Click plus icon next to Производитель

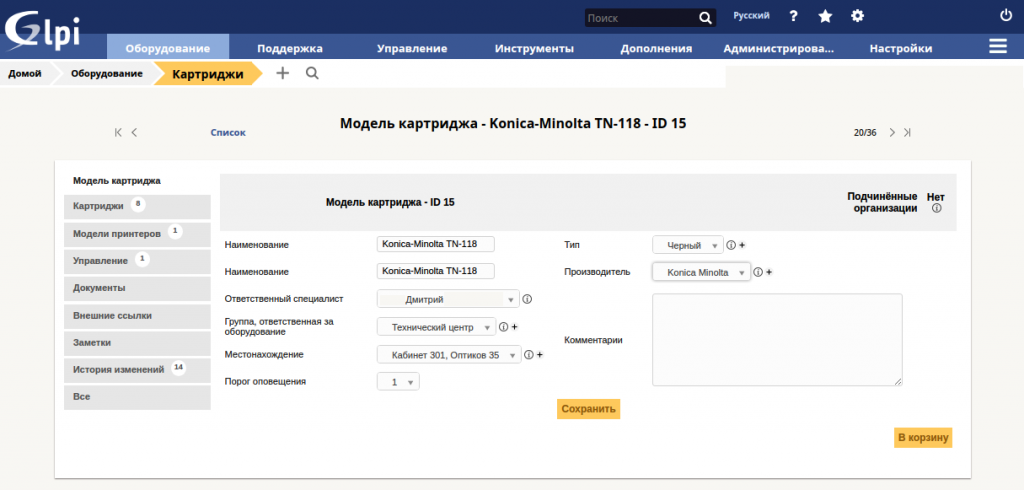click(769, 272)
